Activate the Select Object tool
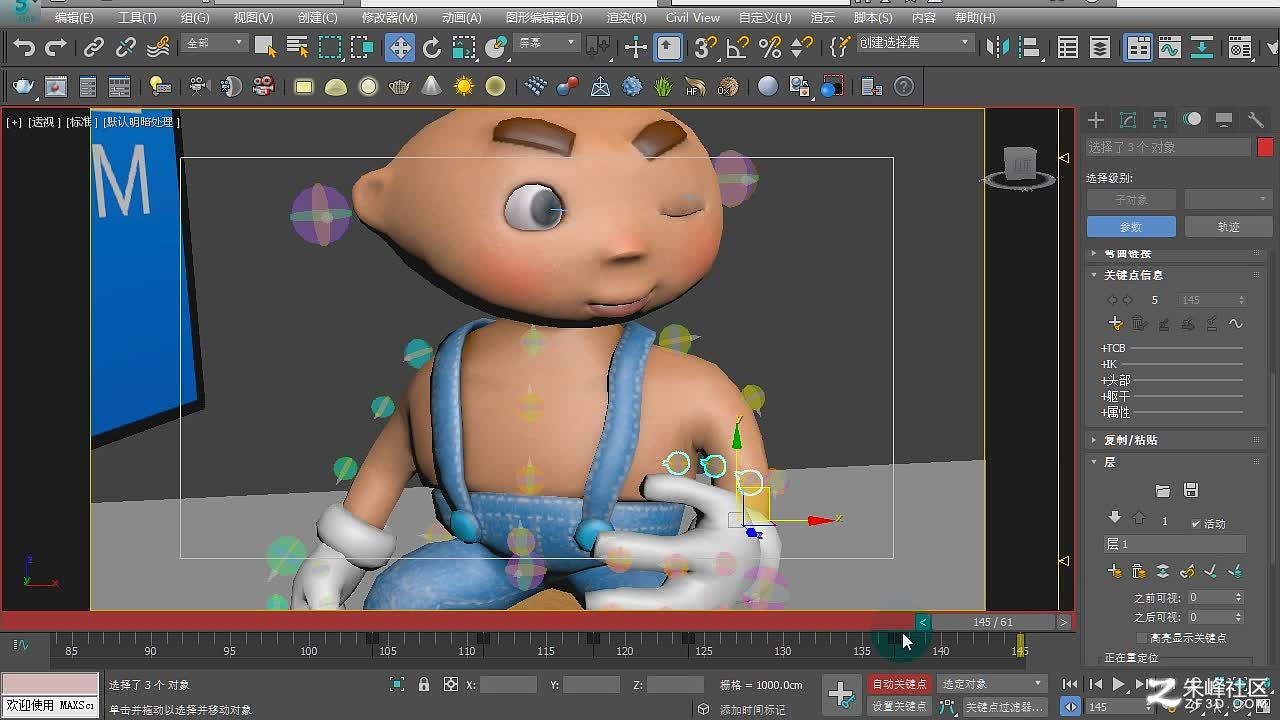Image resolution: width=1280 pixels, height=720 pixels. (265, 47)
